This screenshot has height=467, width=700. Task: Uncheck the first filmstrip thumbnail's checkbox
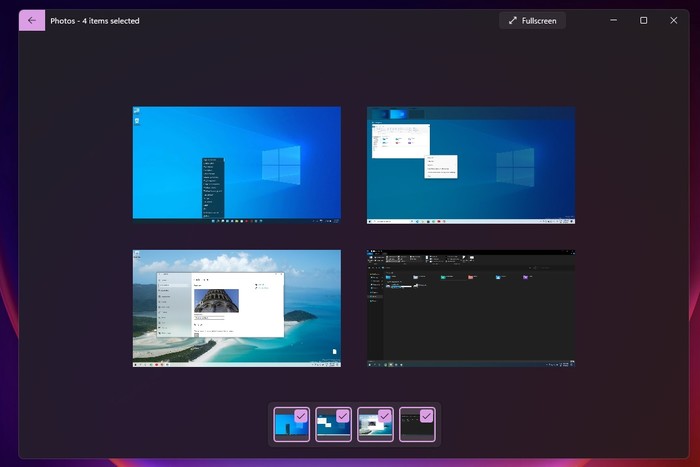point(302,415)
